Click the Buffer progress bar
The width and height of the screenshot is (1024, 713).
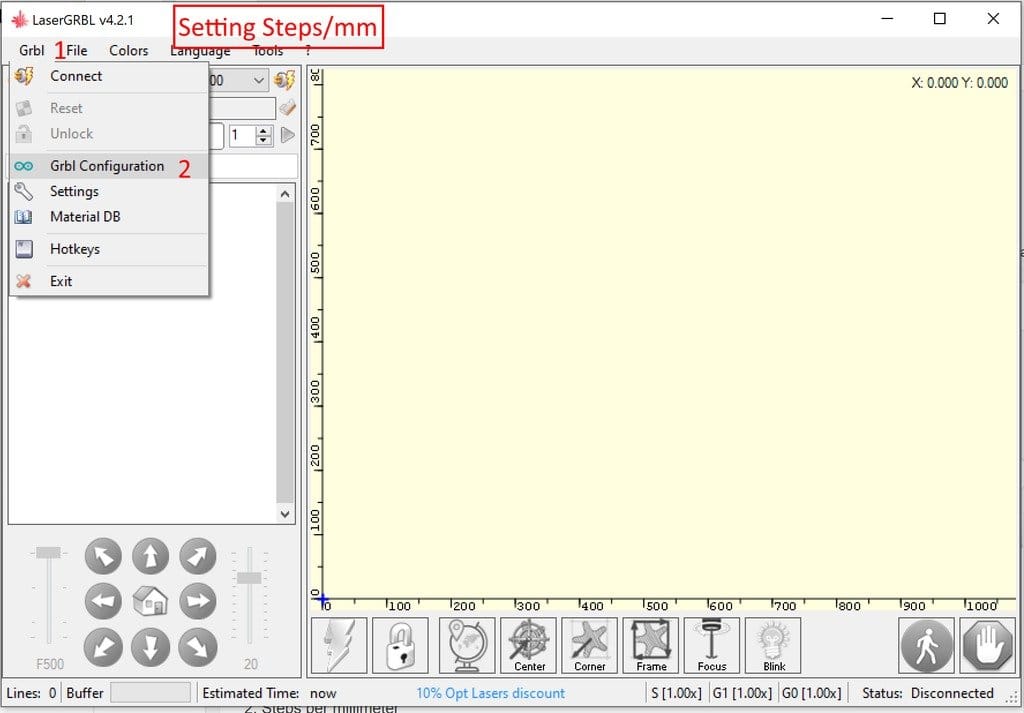(150, 692)
